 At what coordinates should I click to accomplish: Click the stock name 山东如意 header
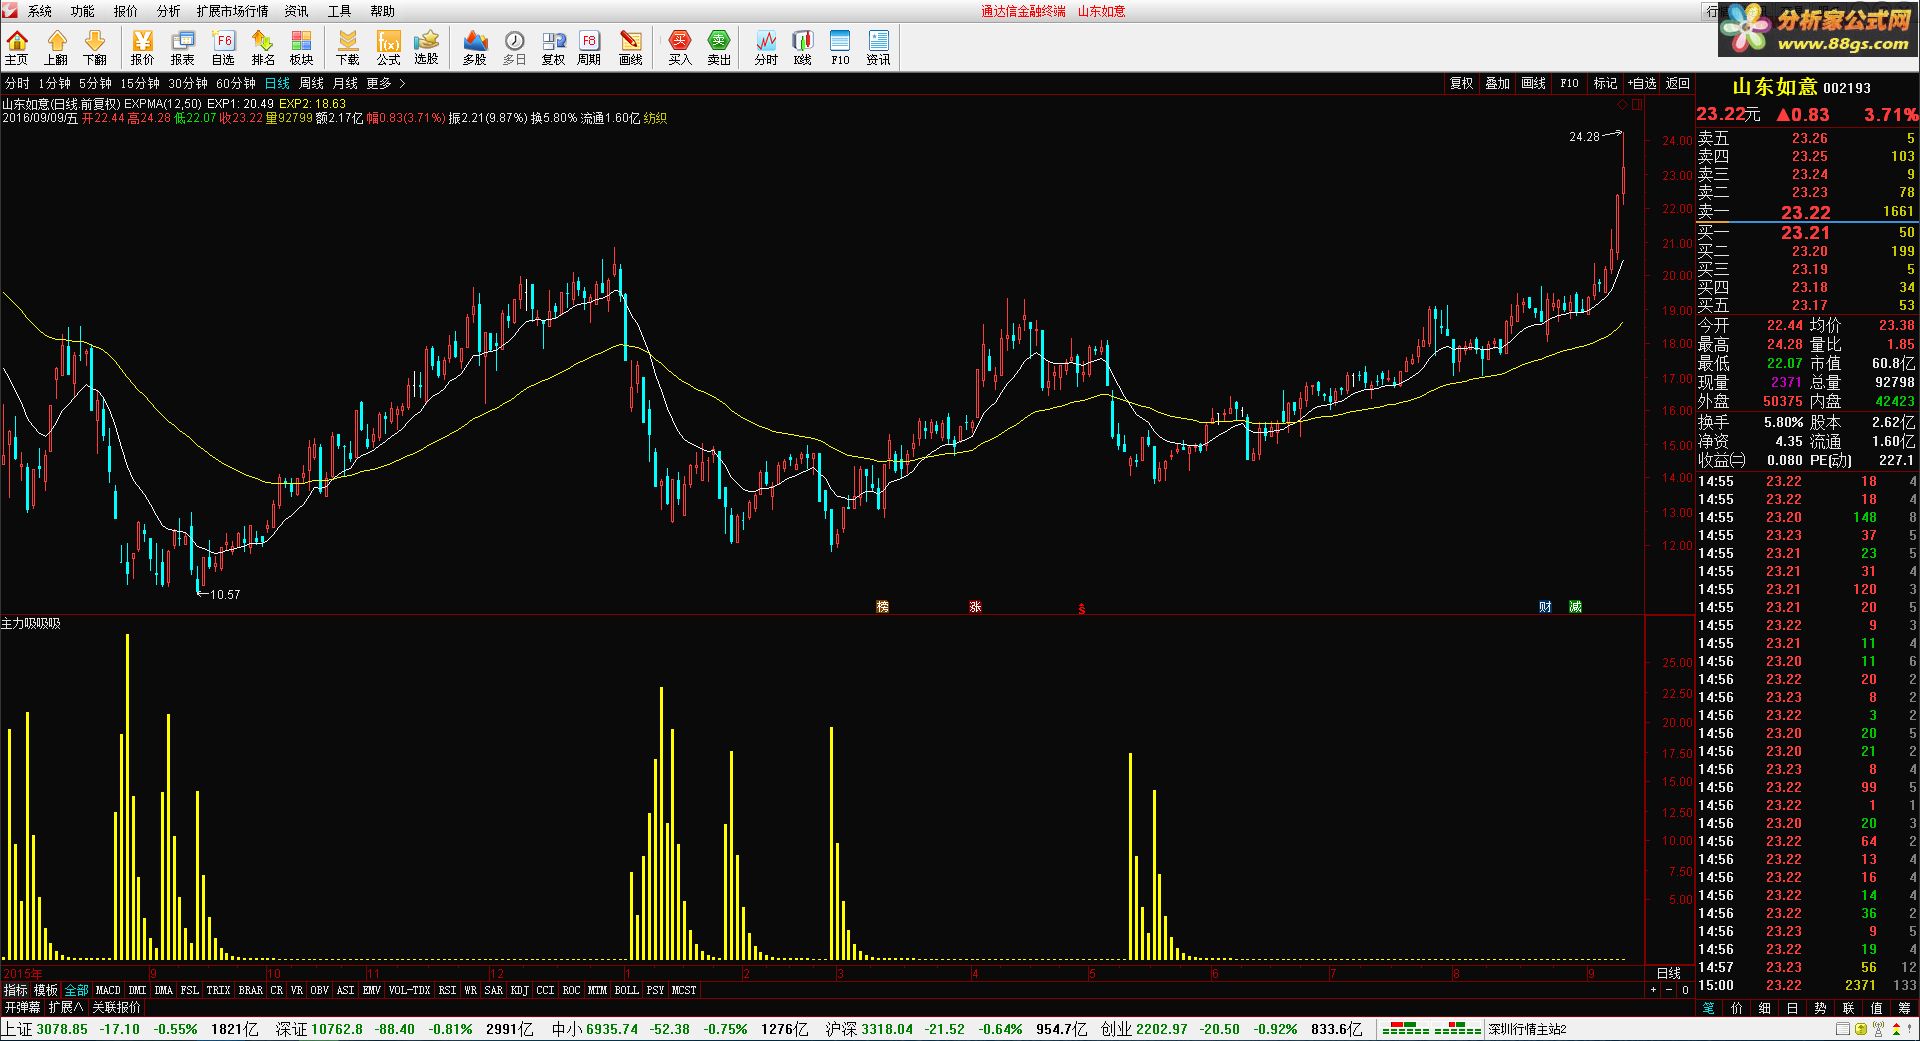click(1774, 87)
